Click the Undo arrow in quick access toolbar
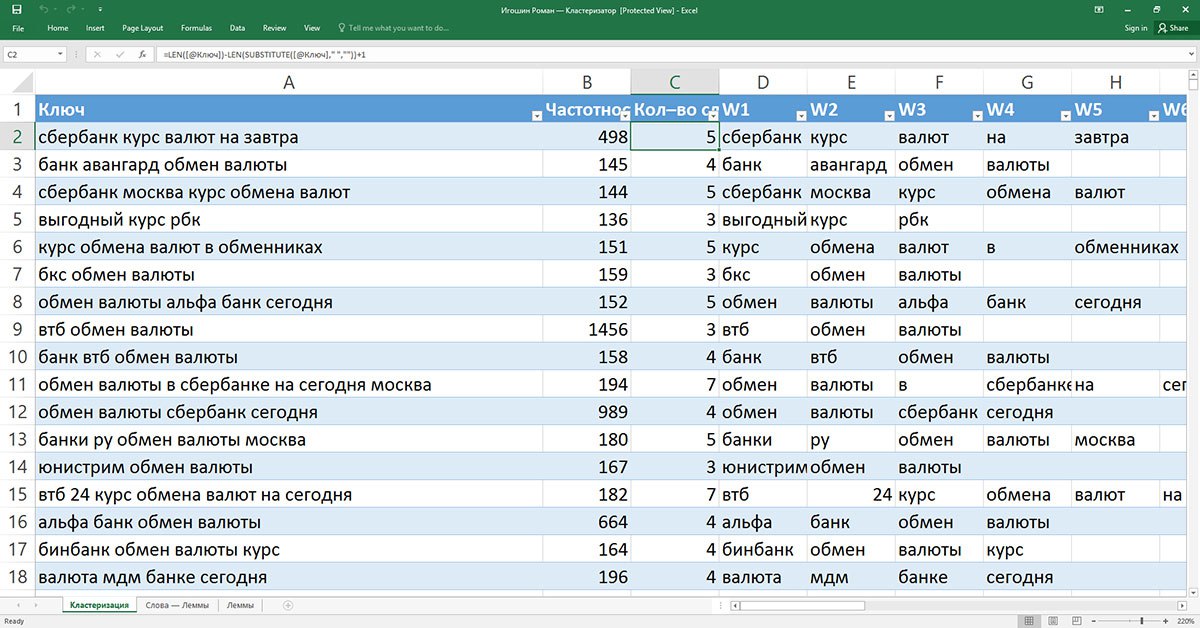Viewport: 1200px width, 628px height. click(x=44, y=9)
